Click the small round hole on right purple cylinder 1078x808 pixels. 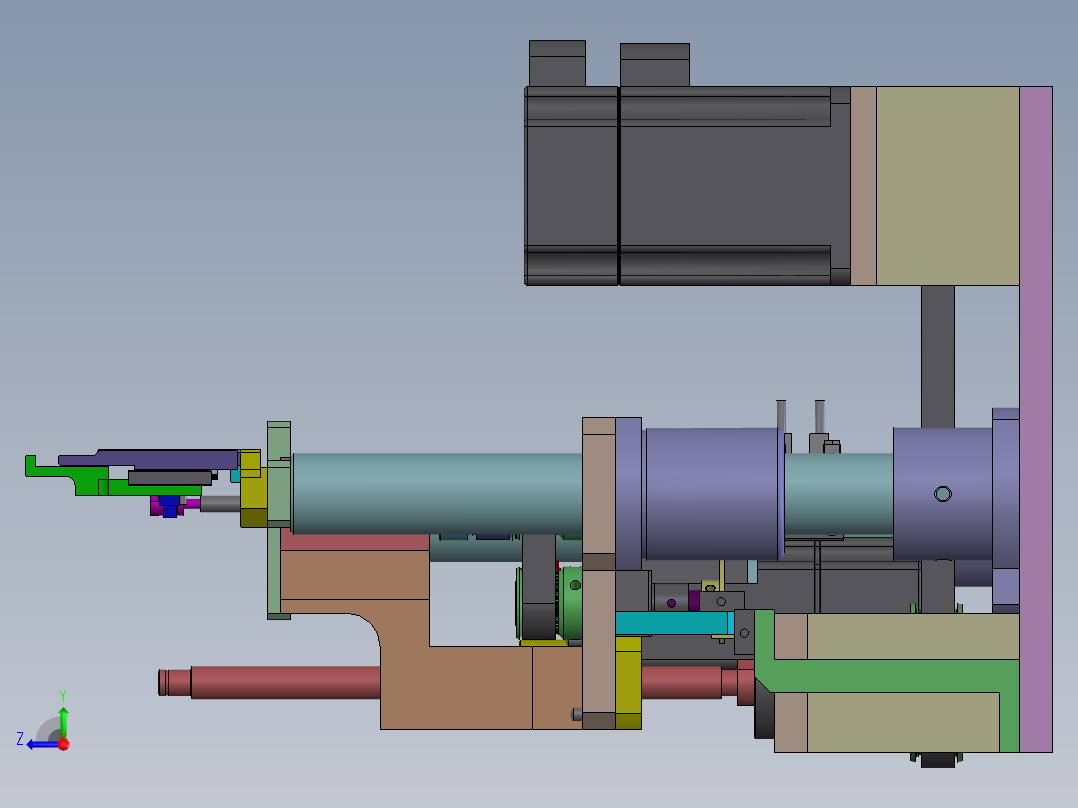(x=943, y=494)
